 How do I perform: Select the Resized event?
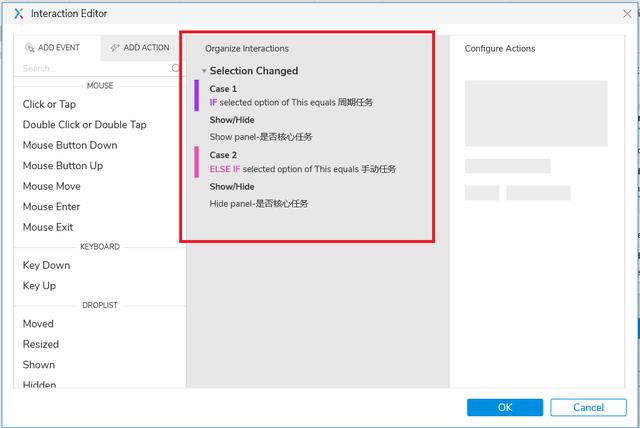[x=41, y=344]
